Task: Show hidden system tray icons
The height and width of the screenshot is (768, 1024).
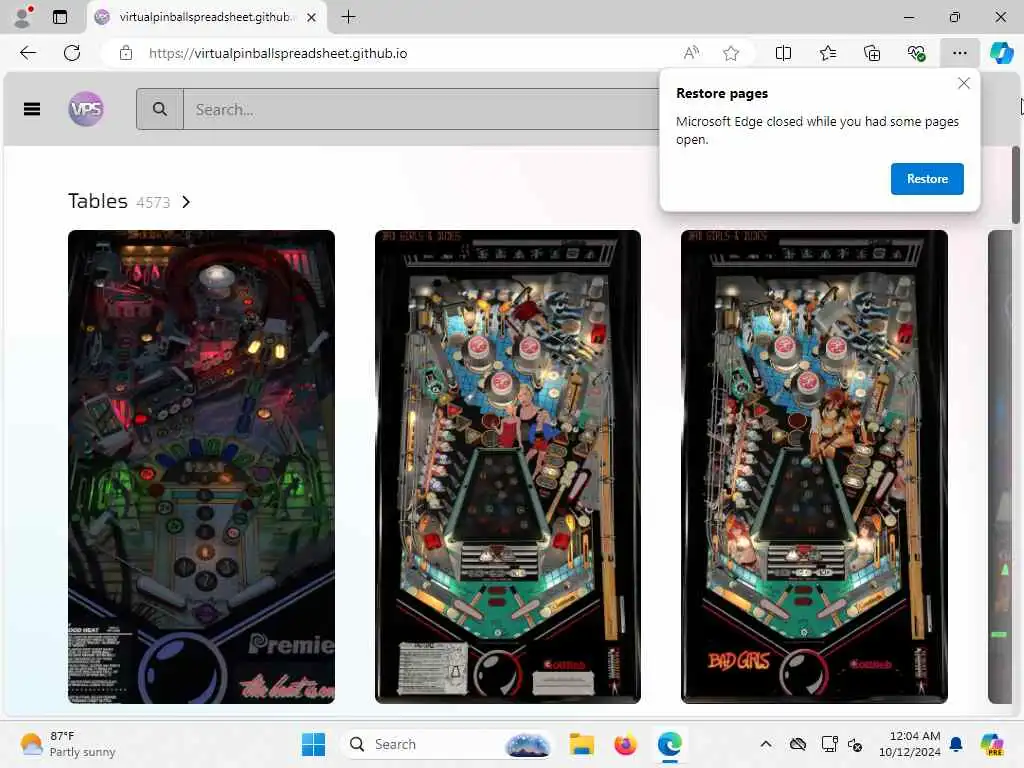Action: [766, 744]
